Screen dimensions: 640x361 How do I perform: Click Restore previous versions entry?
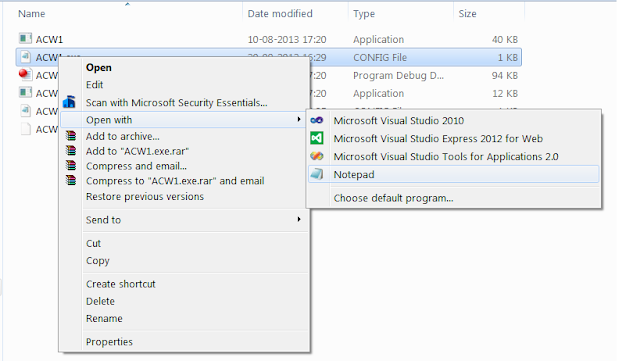pos(145,196)
